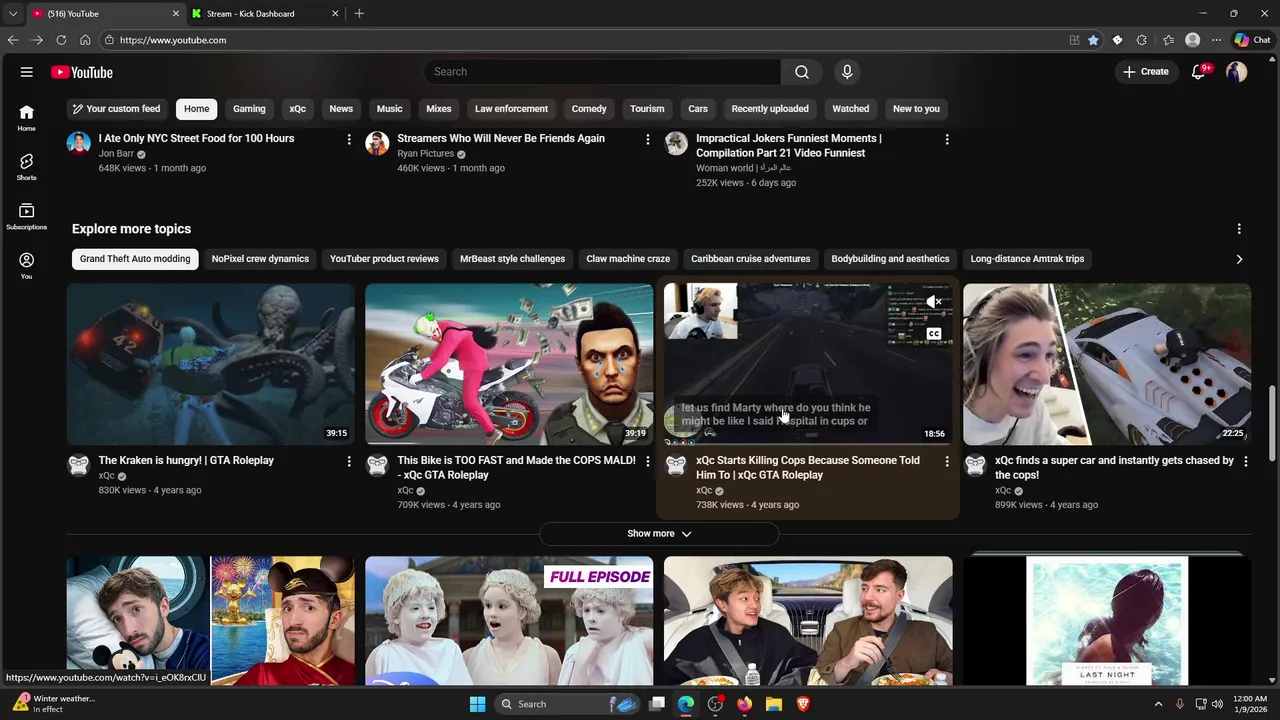Viewport: 1280px width, 720px height.
Task: Open Ryan Pictures channel avatar
Action: 377,143
